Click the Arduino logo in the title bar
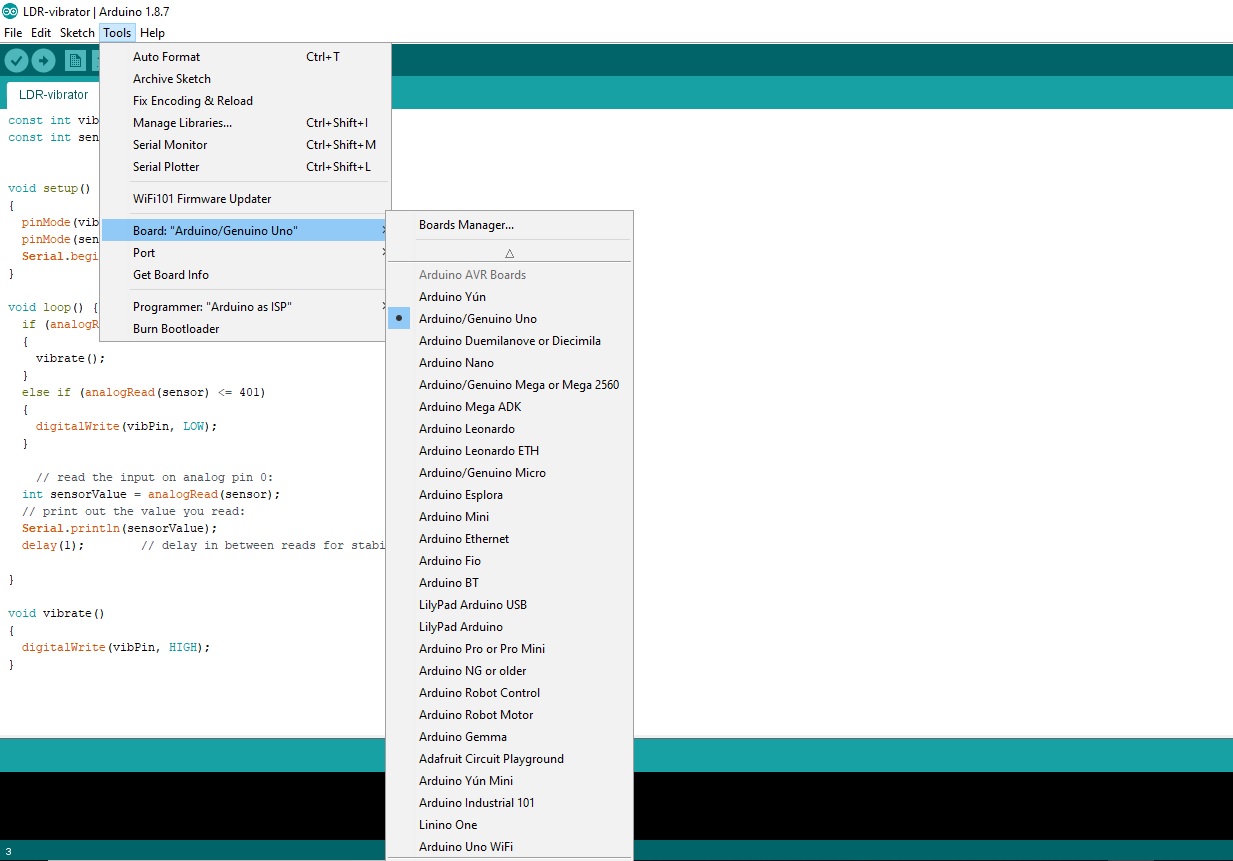 point(10,10)
